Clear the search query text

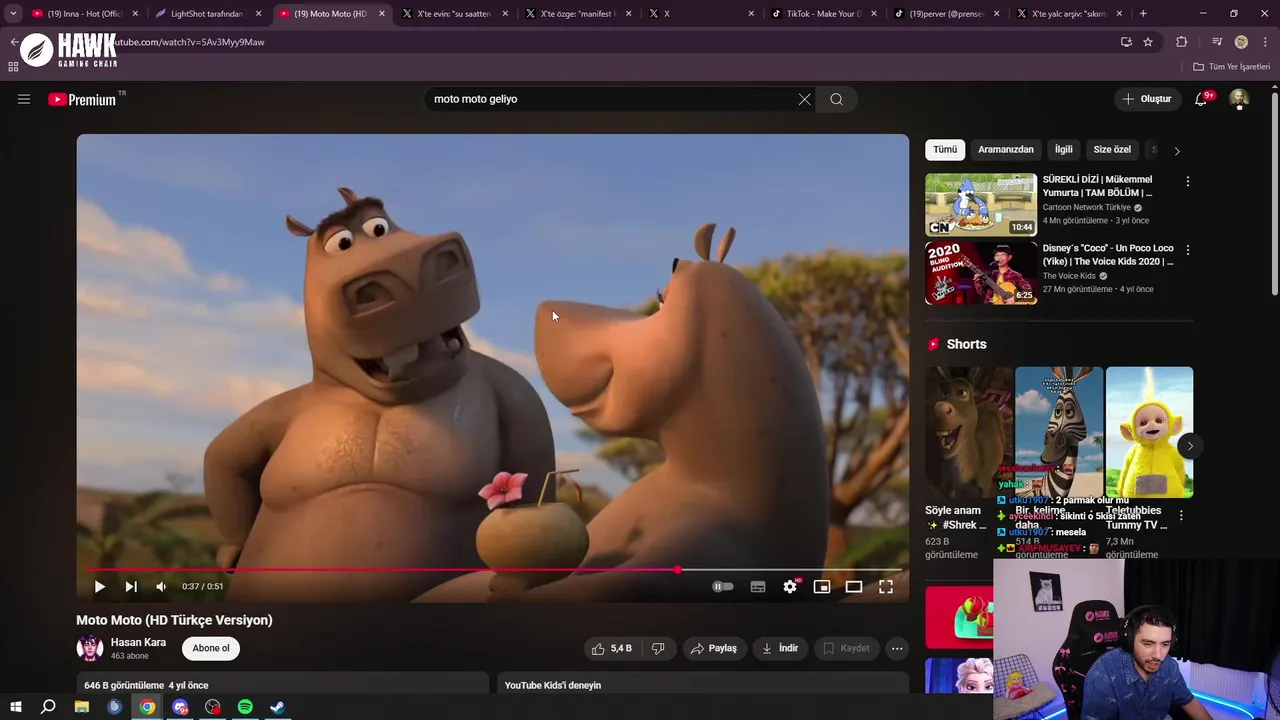point(804,99)
